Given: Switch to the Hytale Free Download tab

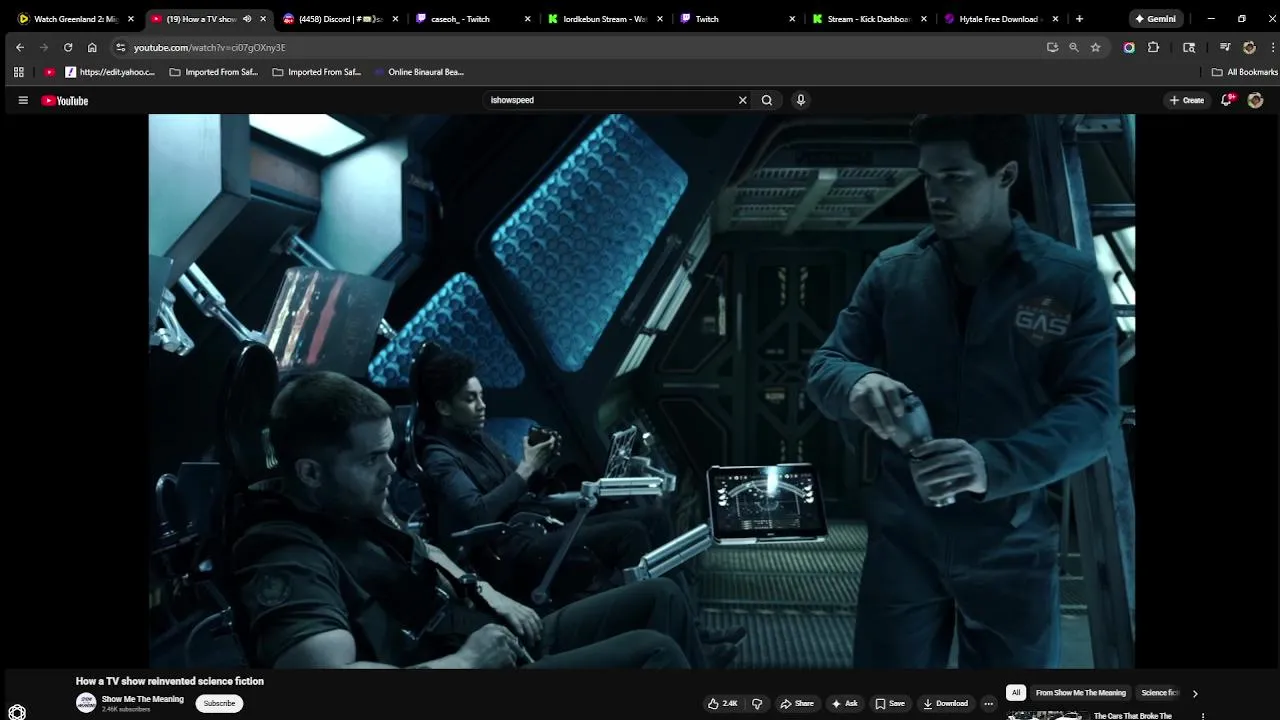Looking at the screenshot, I should [x=999, y=19].
